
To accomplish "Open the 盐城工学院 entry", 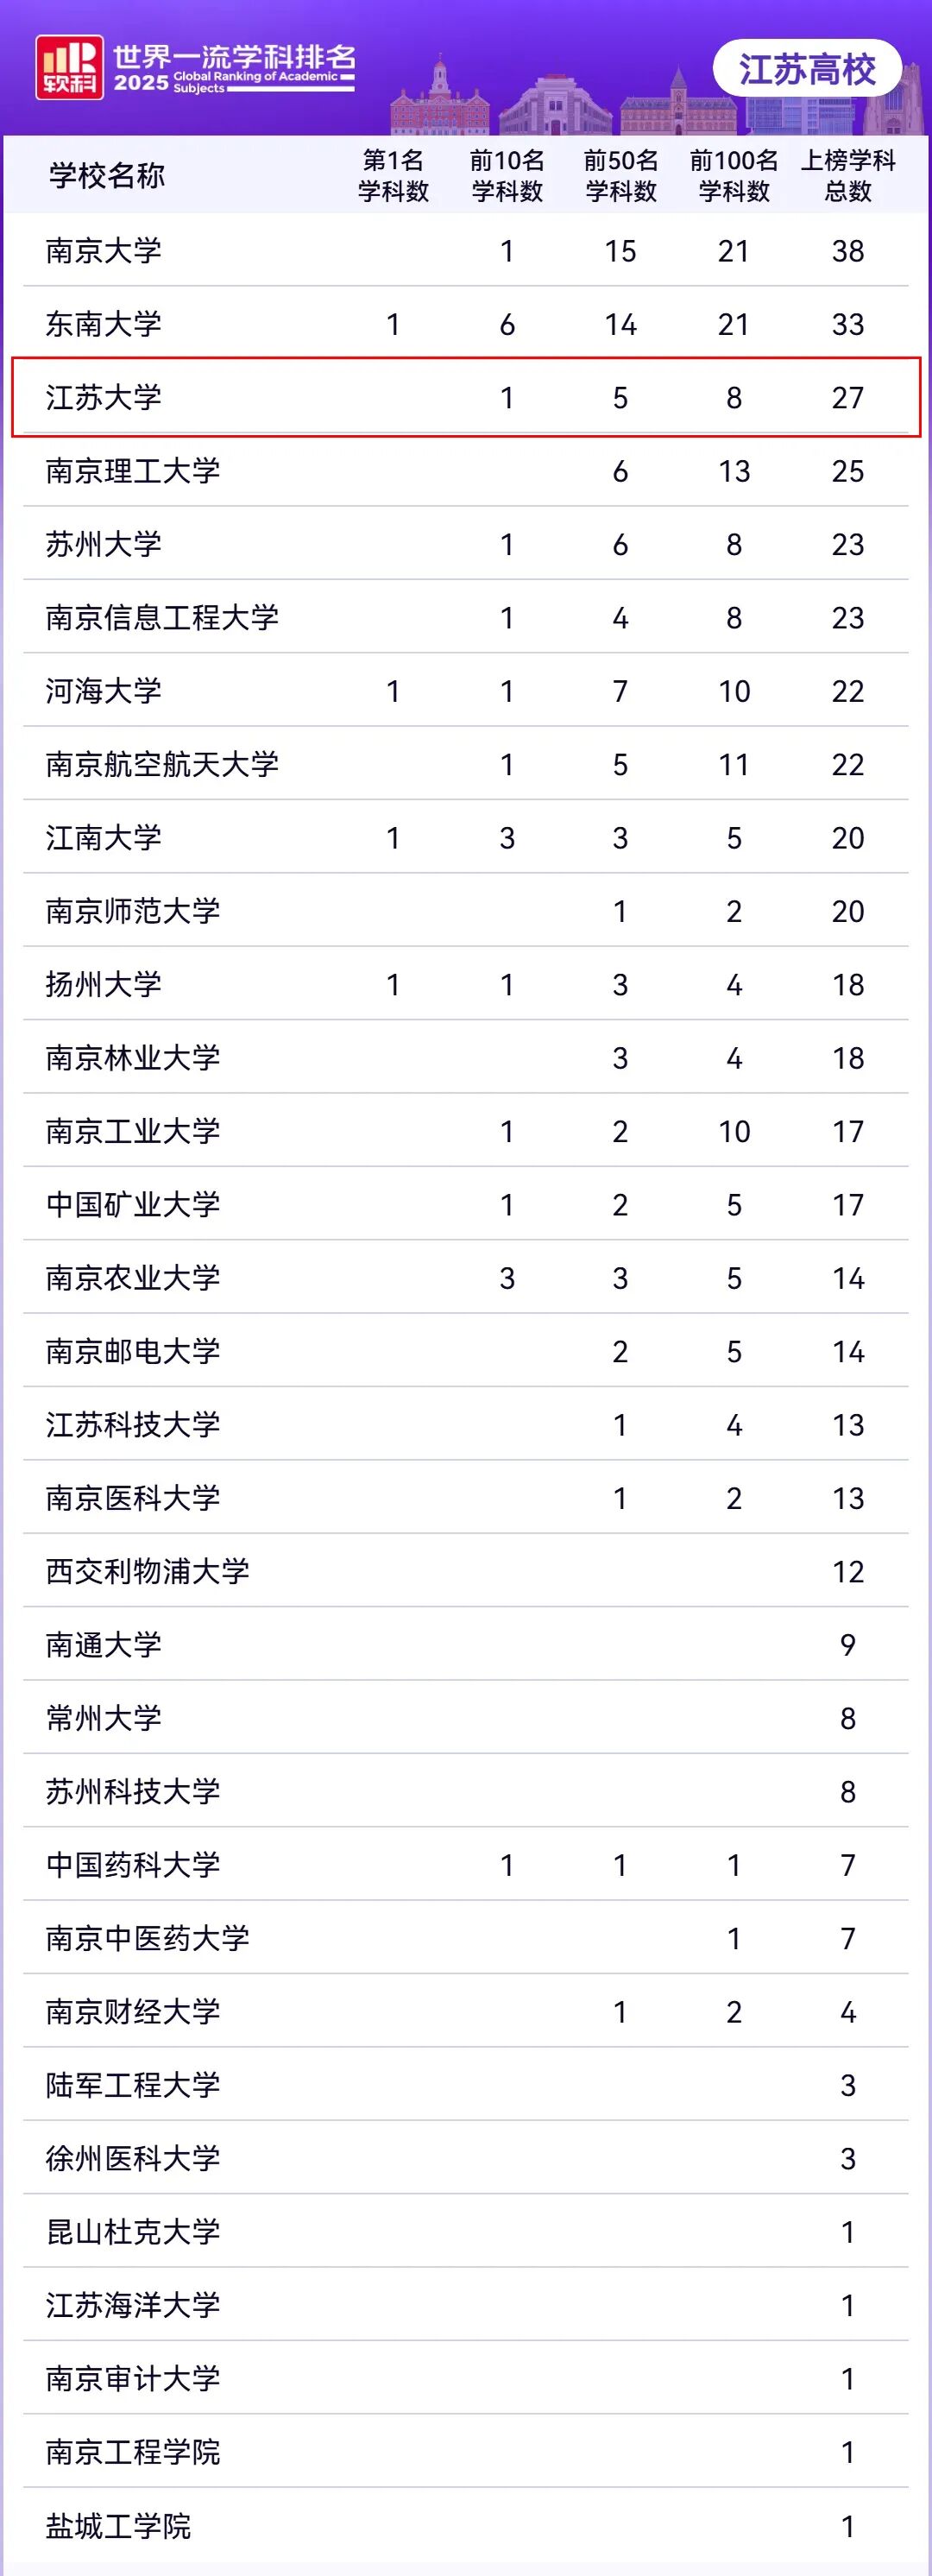I will pos(119,2526).
